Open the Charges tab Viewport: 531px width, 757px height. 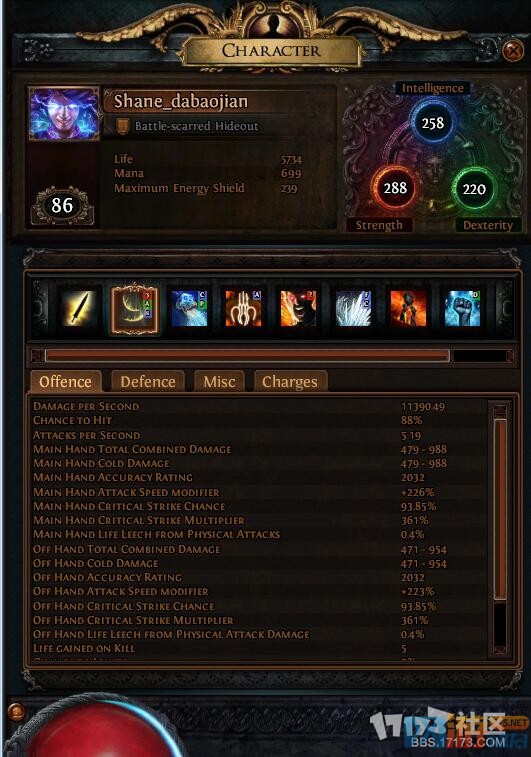[x=290, y=382]
